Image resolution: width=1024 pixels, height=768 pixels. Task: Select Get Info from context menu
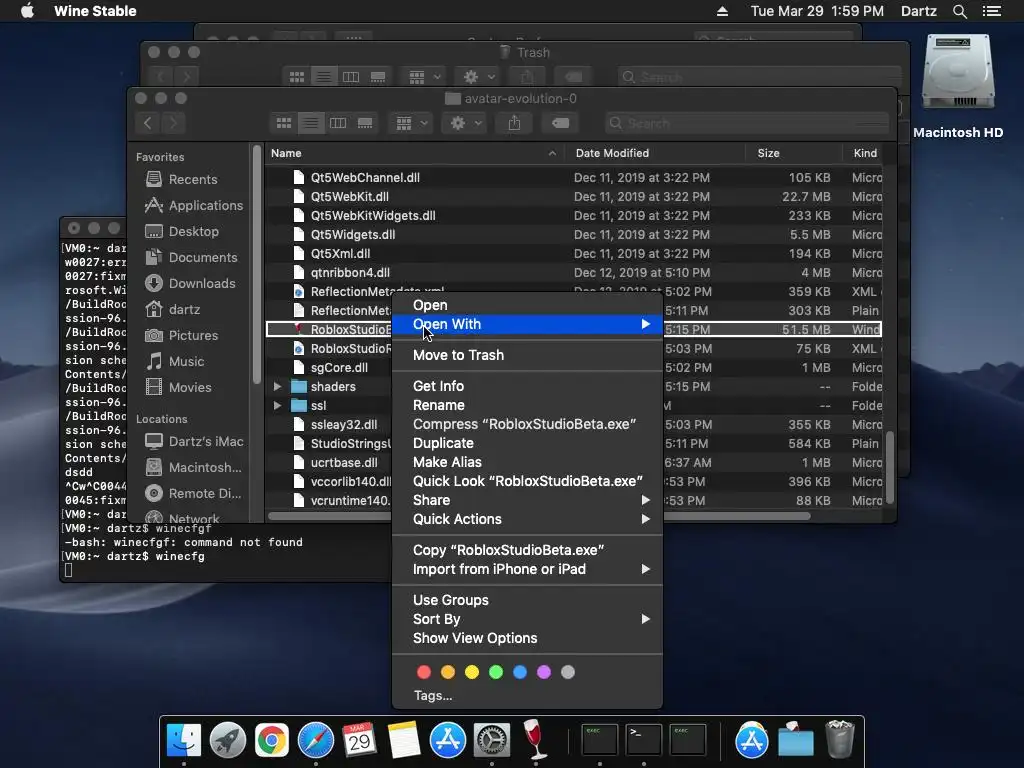[527, 386]
